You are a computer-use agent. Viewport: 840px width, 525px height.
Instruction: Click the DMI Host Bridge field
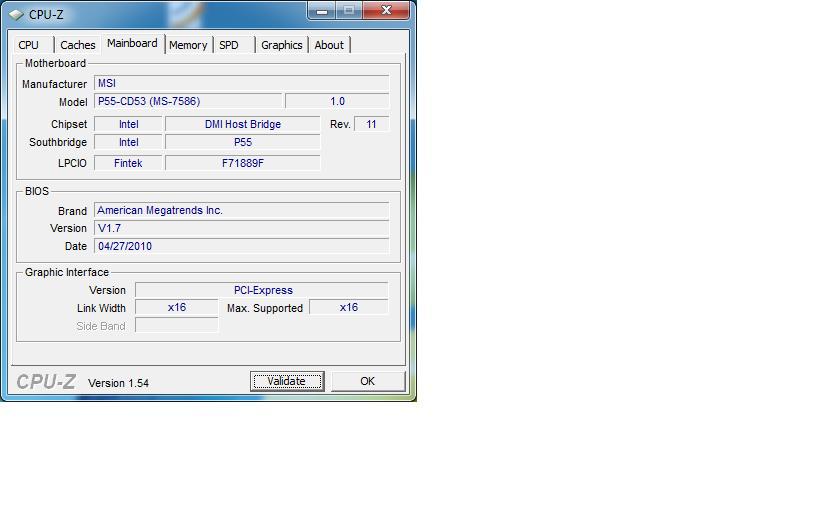tap(243, 124)
